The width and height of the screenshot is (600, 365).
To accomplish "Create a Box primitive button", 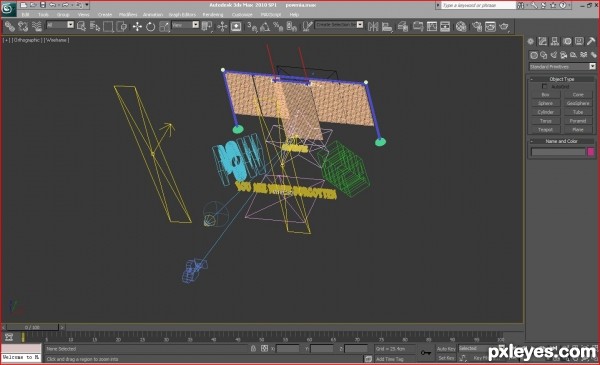I will (x=545, y=95).
